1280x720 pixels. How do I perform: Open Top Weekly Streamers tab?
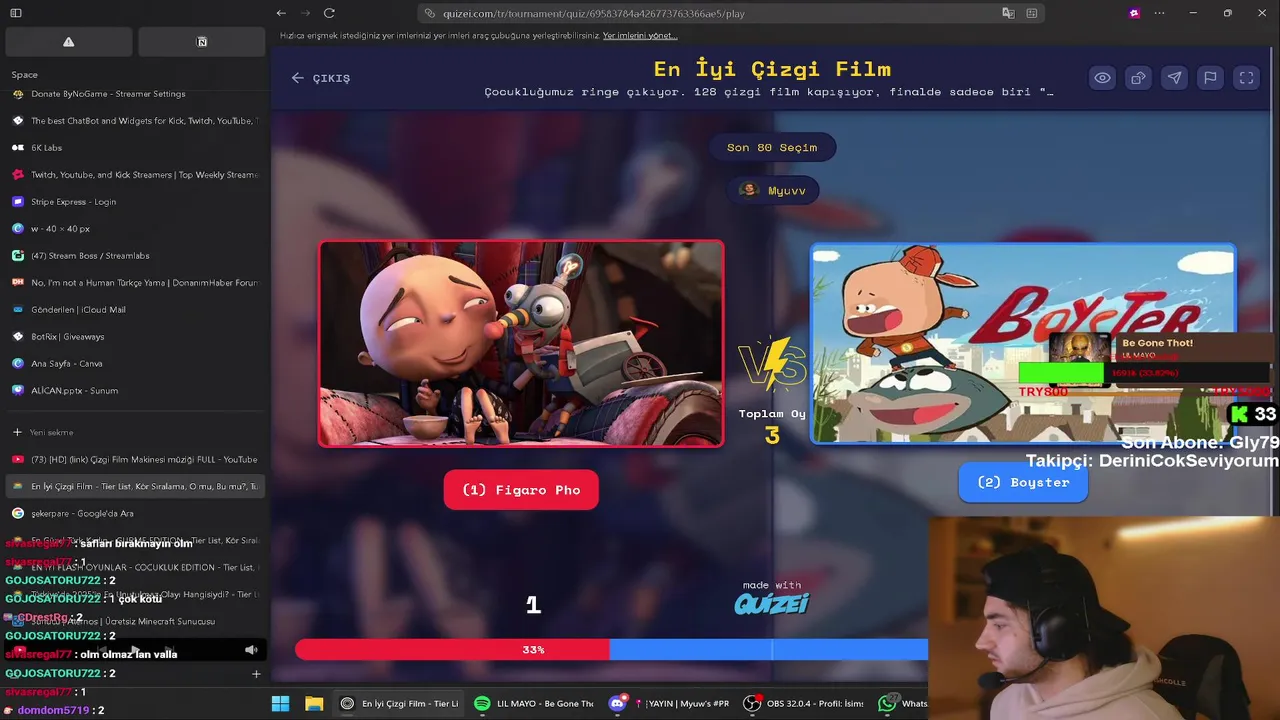tap(135, 175)
